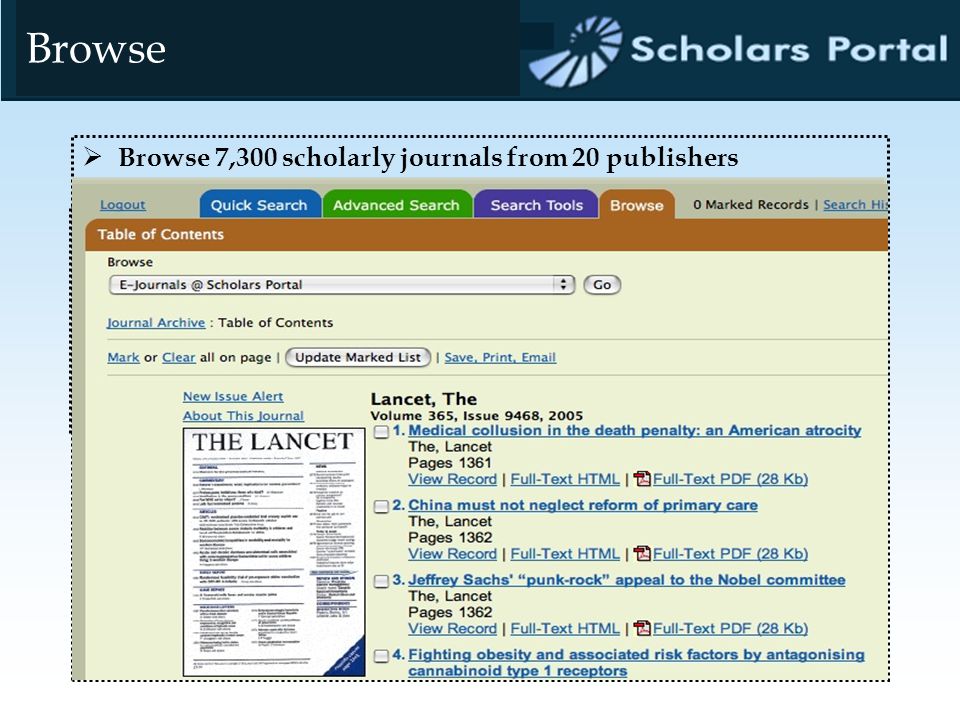Open E-Journals @ Scholars Portal dropdown
This screenshot has width=960, height=720.
342,285
